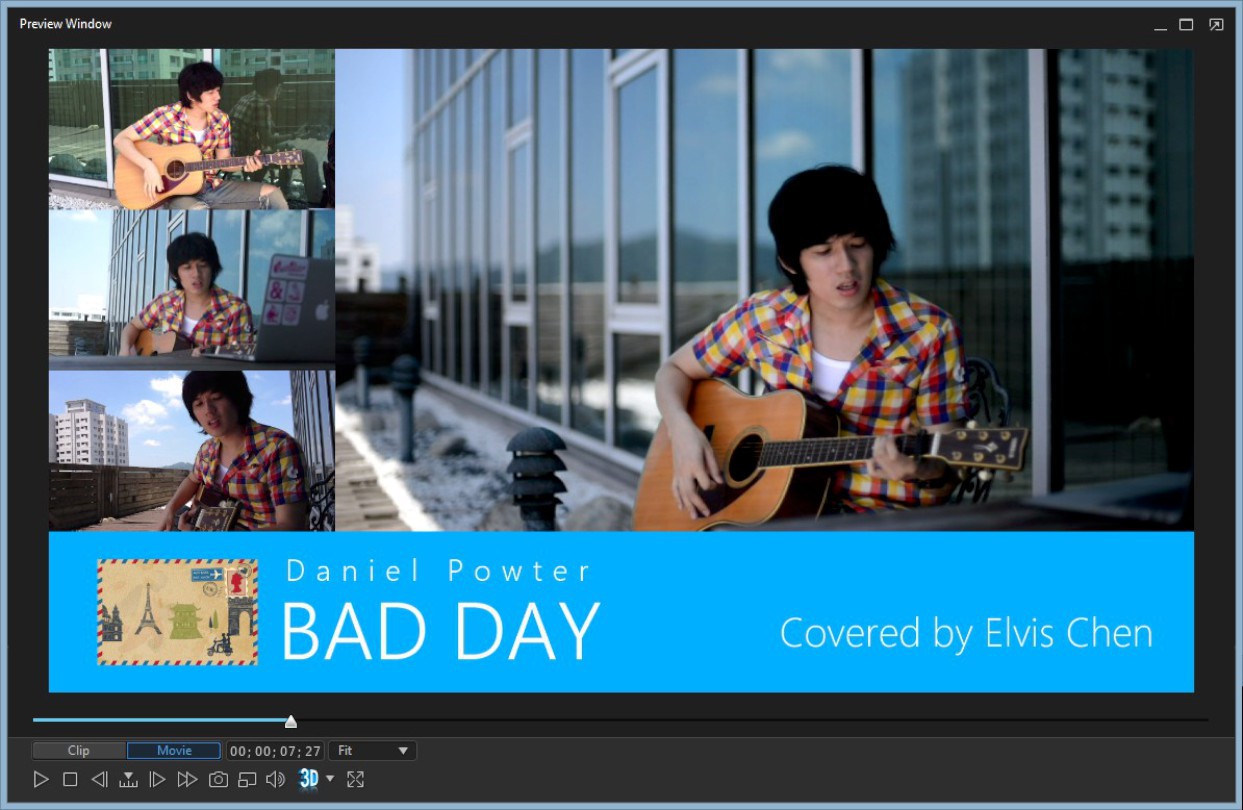
Task: Click the unplayed part of the preview seek bar
Action: click(x=752, y=719)
